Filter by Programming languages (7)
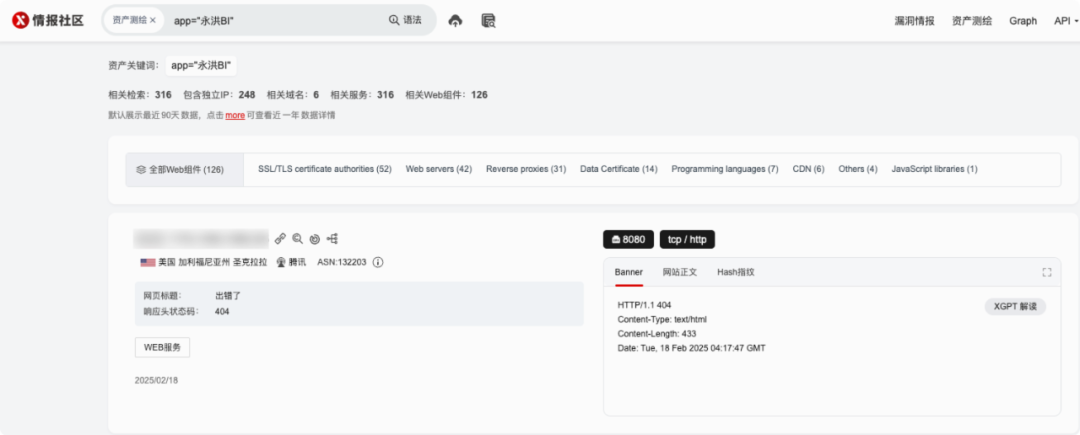1080x435 pixels. (x=725, y=169)
